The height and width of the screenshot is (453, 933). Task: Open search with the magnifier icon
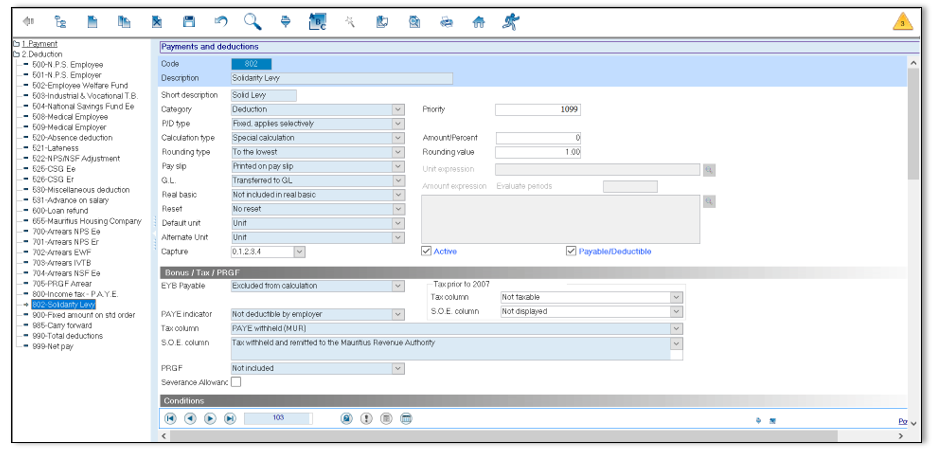[x=253, y=20]
